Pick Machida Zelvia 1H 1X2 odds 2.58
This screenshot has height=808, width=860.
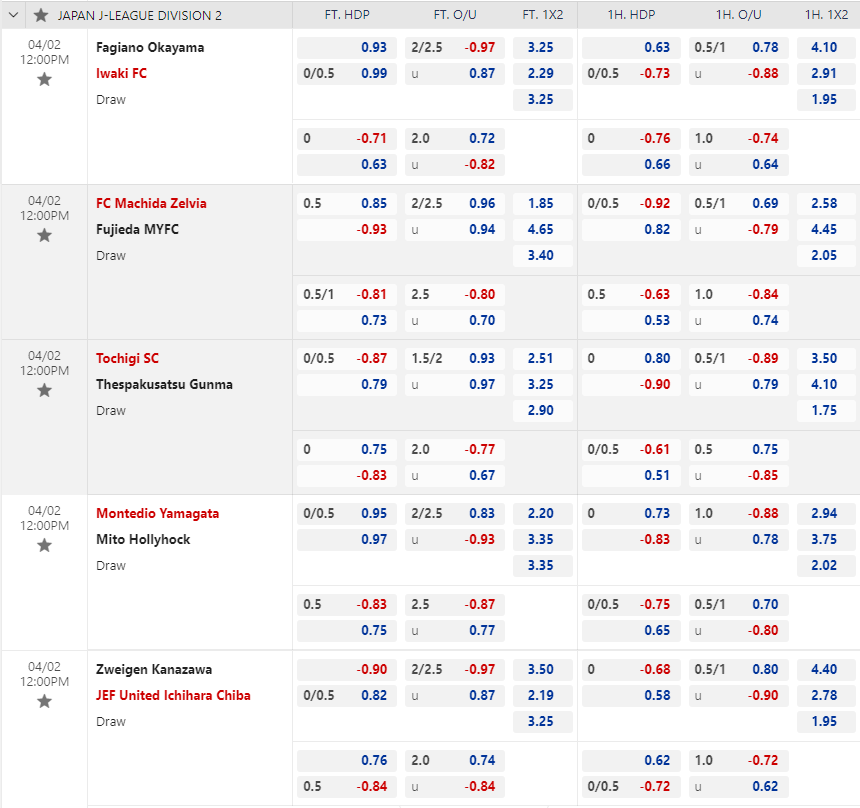[x=826, y=204]
